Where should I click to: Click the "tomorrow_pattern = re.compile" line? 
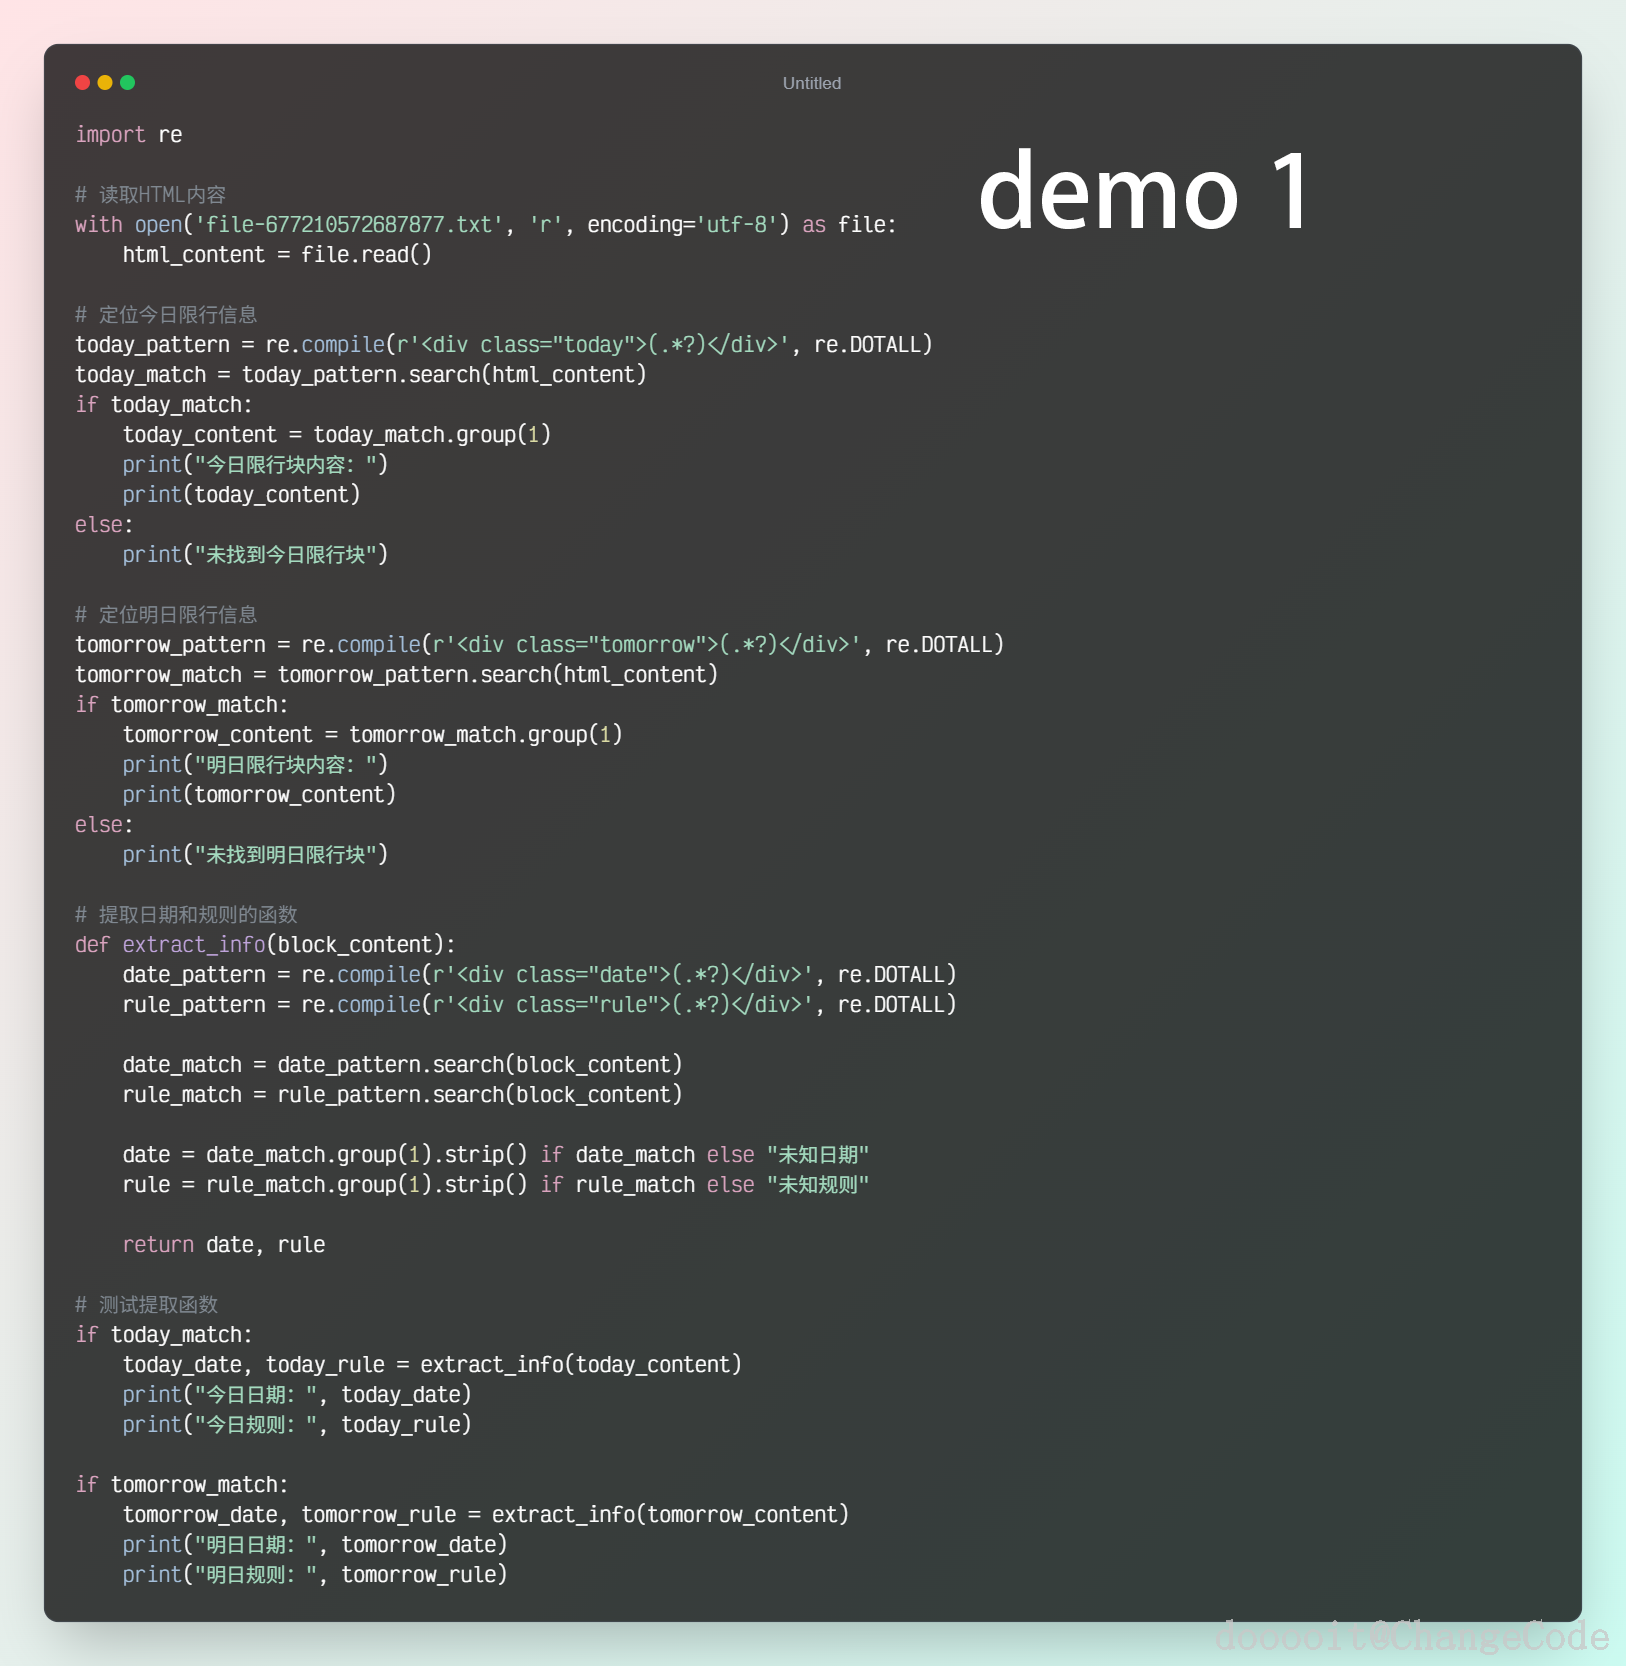tap(540, 645)
